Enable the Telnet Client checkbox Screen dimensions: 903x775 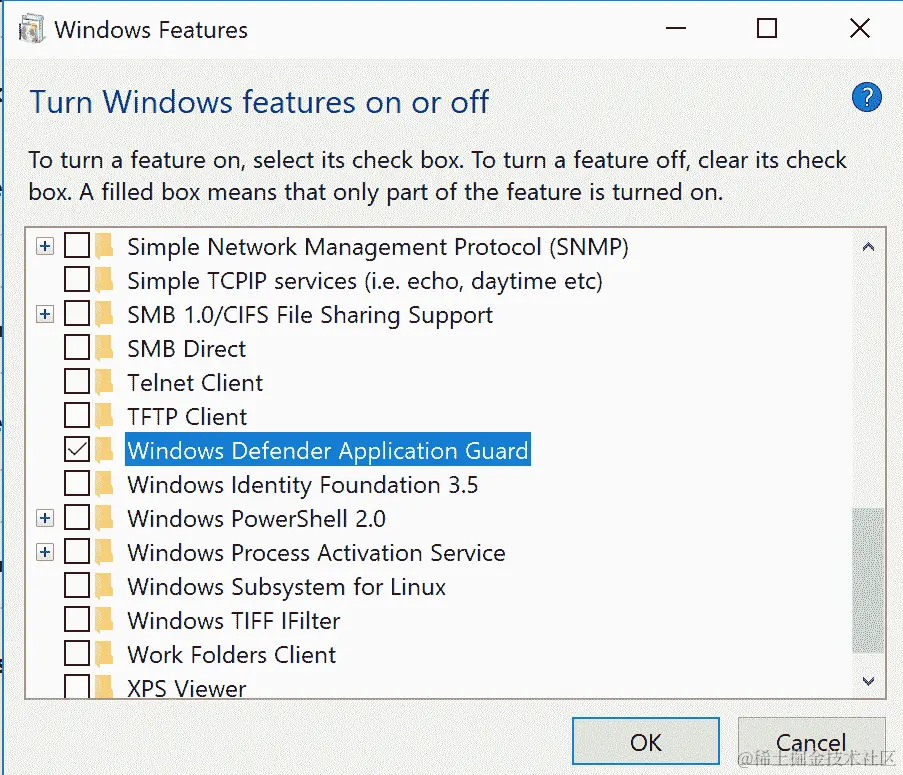77,381
